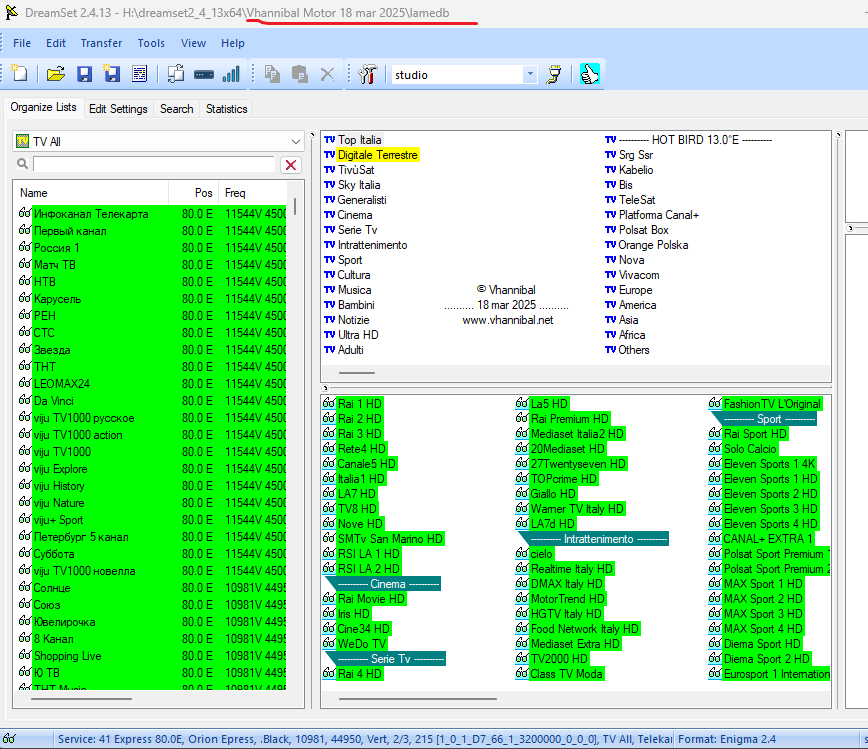This screenshot has height=749, width=868.
Task: Click the transfer/sync files toolbar icon
Action: pos(176,74)
